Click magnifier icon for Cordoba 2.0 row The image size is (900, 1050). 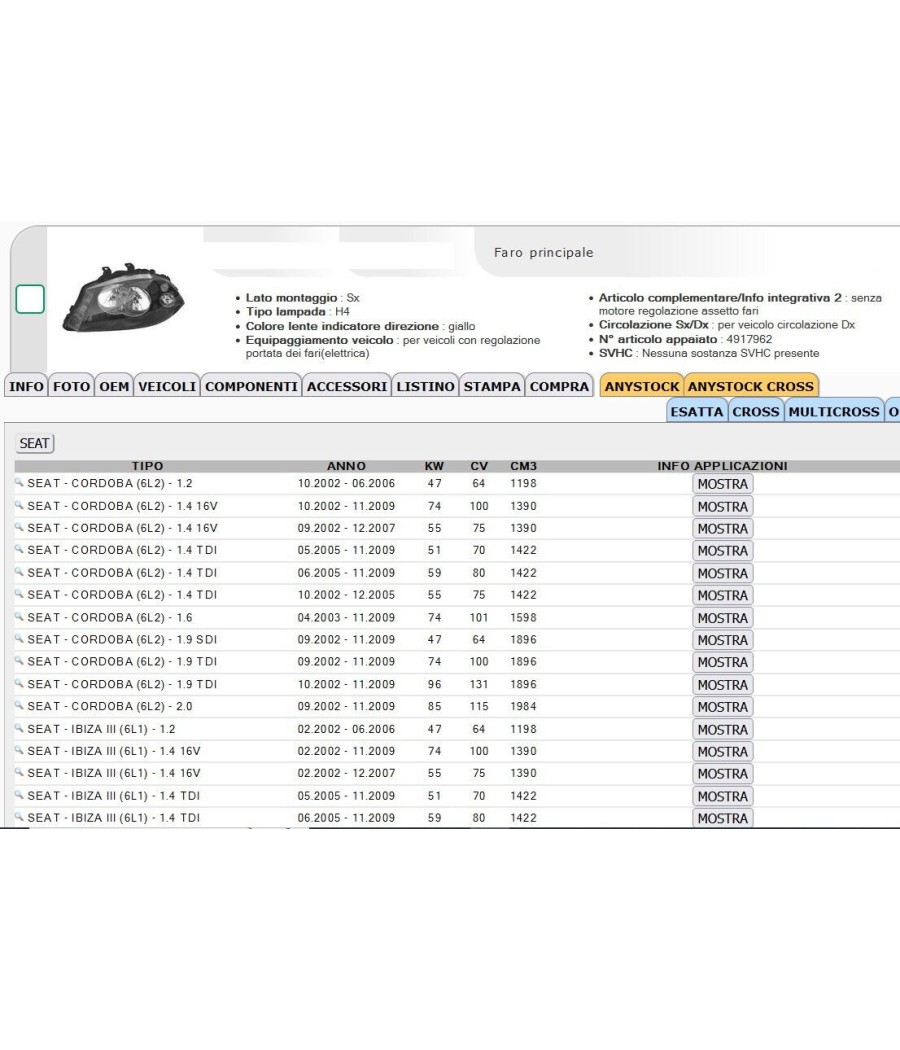(x=19, y=705)
